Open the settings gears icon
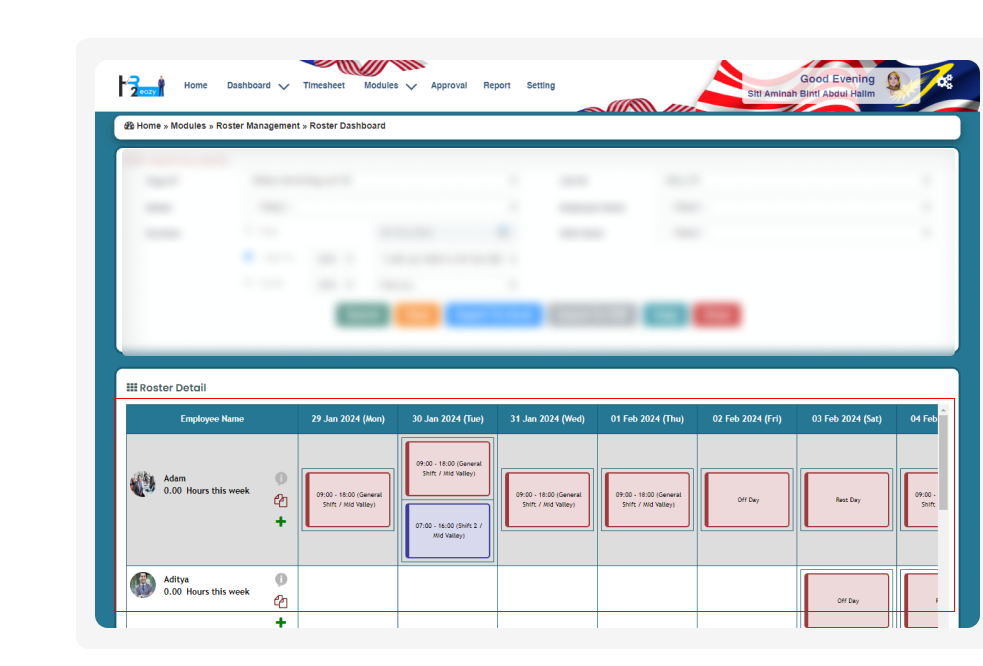The image size is (983, 666). click(x=944, y=82)
